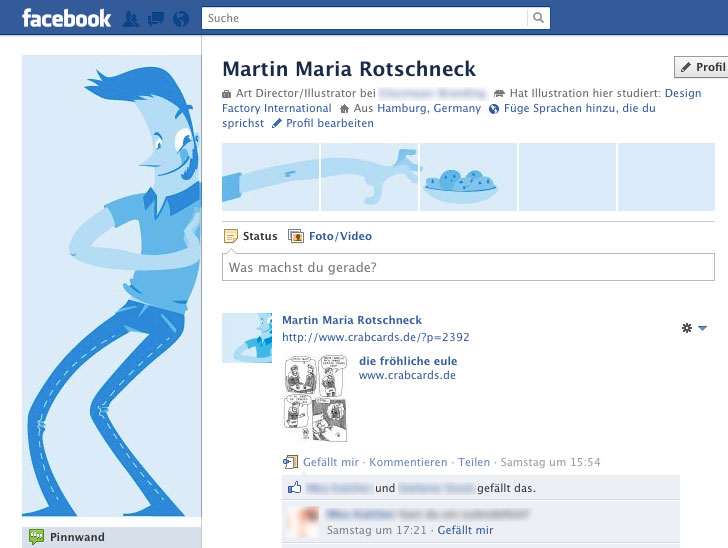Click the Pinnwand speech bubble icon

(36, 537)
